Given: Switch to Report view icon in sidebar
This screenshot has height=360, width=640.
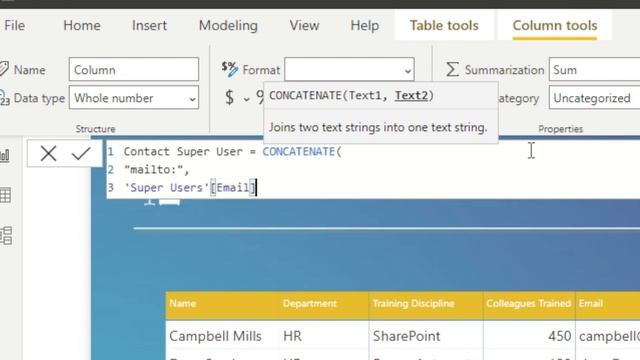Looking at the screenshot, I should coord(5,155).
